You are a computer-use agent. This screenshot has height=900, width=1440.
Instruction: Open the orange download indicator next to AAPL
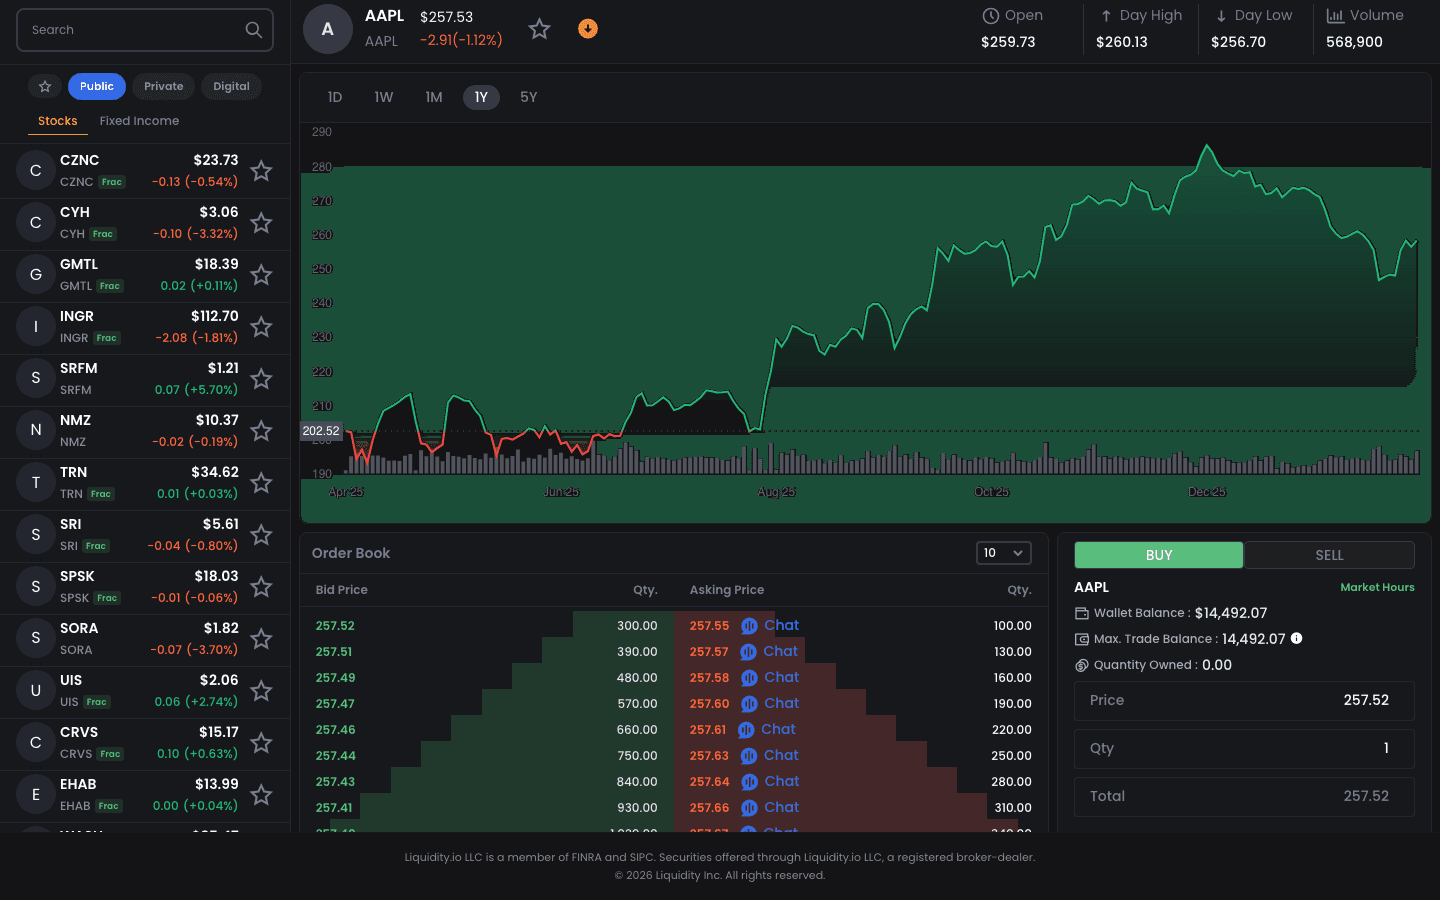point(588,29)
